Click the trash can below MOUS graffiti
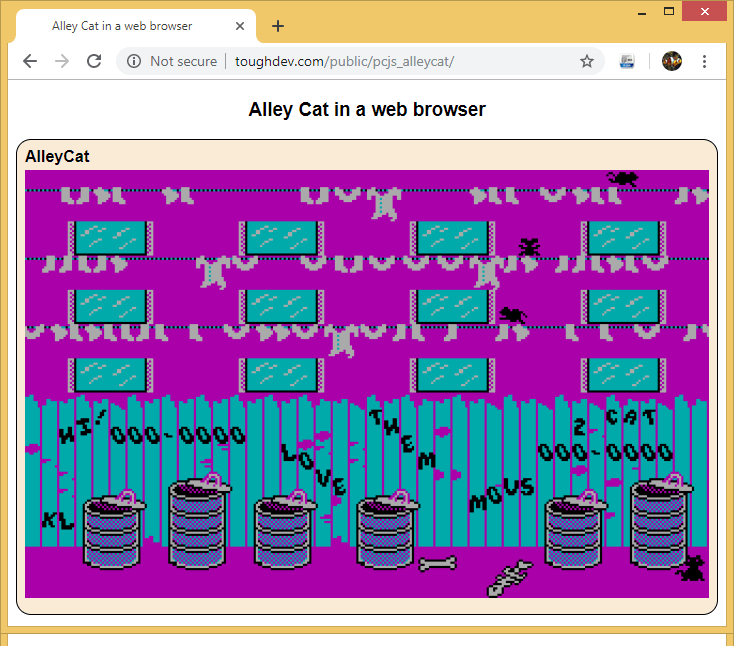Viewport: 734px width, 646px height. pyautogui.click(x=575, y=529)
